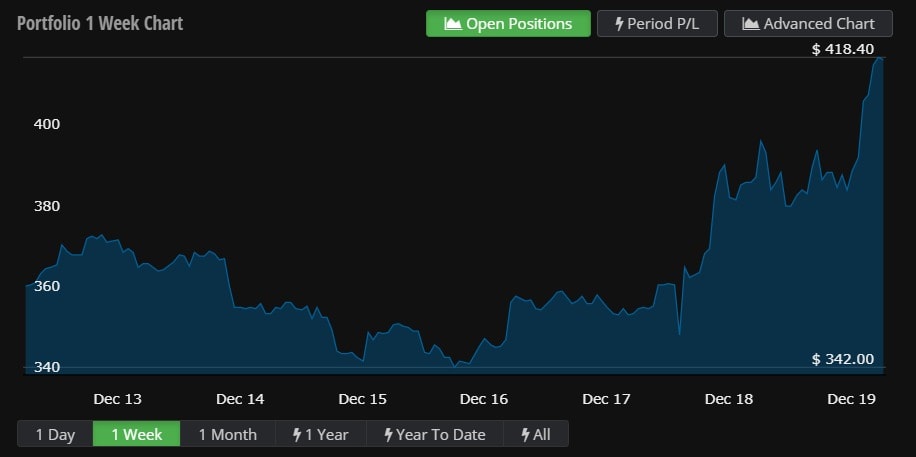Click the bolt icon beside 1 Year
Image resolution: width=916 pixels, height=457 pixels.
click(x=297, y=434)
